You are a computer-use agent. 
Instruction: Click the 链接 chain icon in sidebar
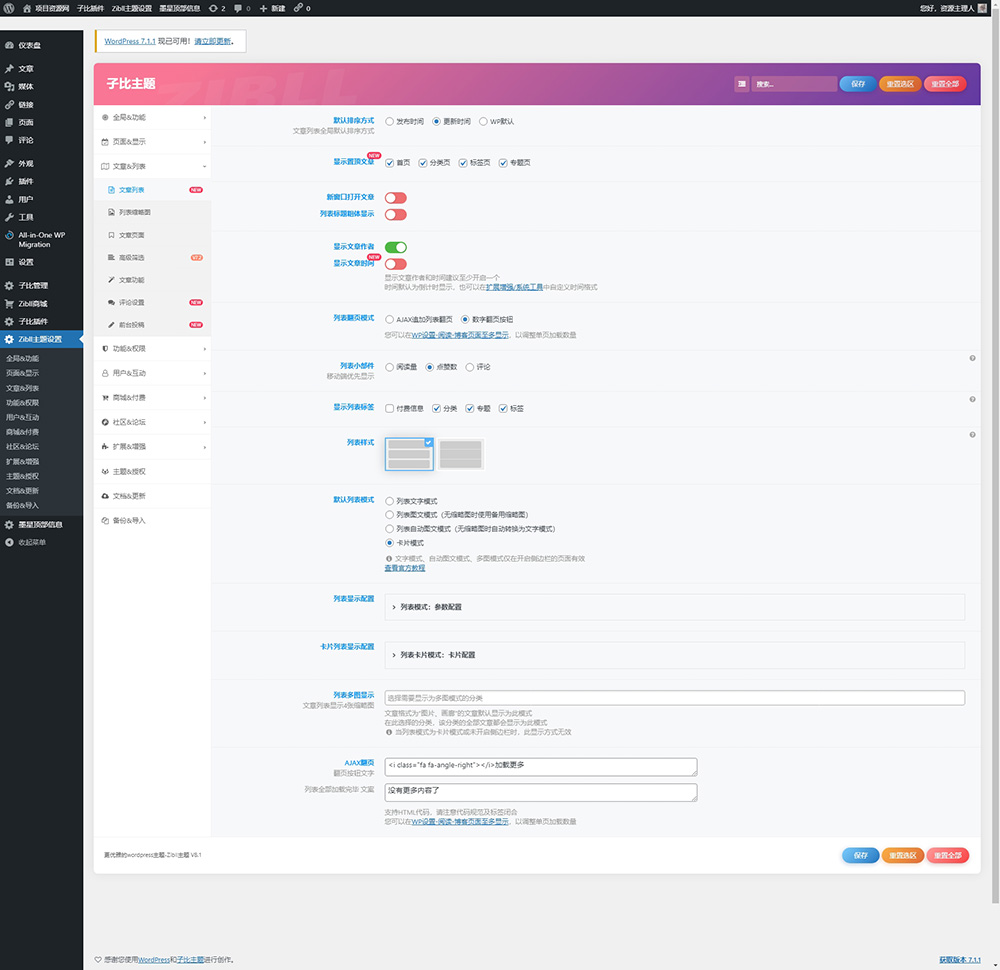point(9,105)
